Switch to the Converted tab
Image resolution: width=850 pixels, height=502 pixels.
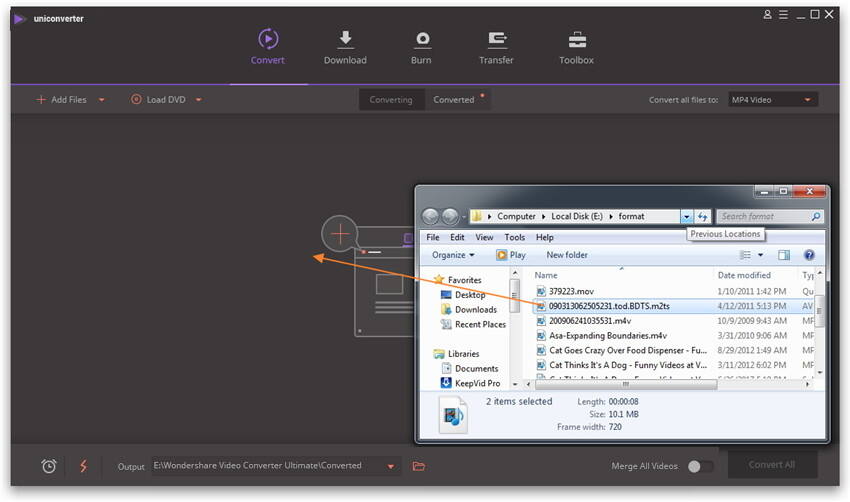click(x=454, y=100)
